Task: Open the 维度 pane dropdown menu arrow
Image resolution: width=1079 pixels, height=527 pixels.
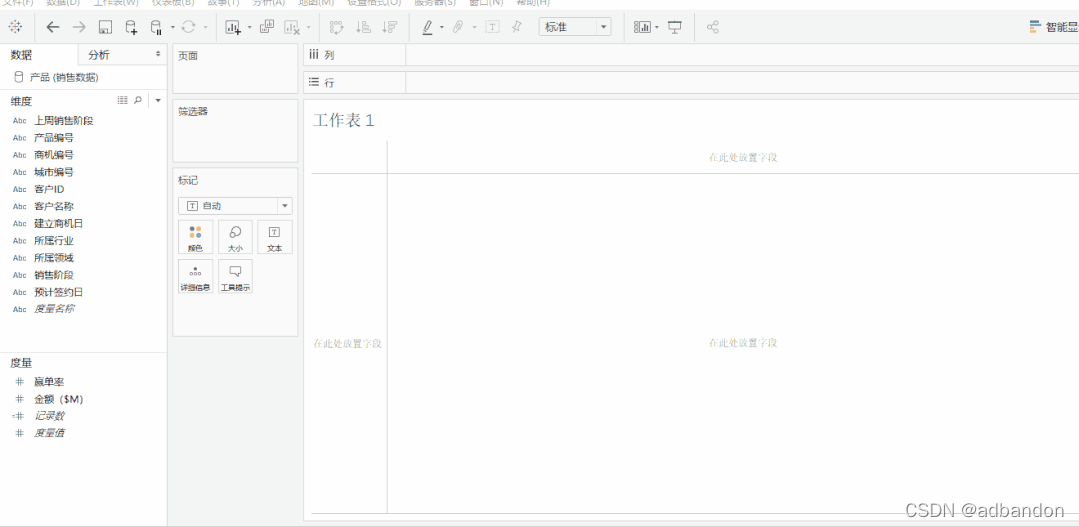Action: tap(158, 100)
